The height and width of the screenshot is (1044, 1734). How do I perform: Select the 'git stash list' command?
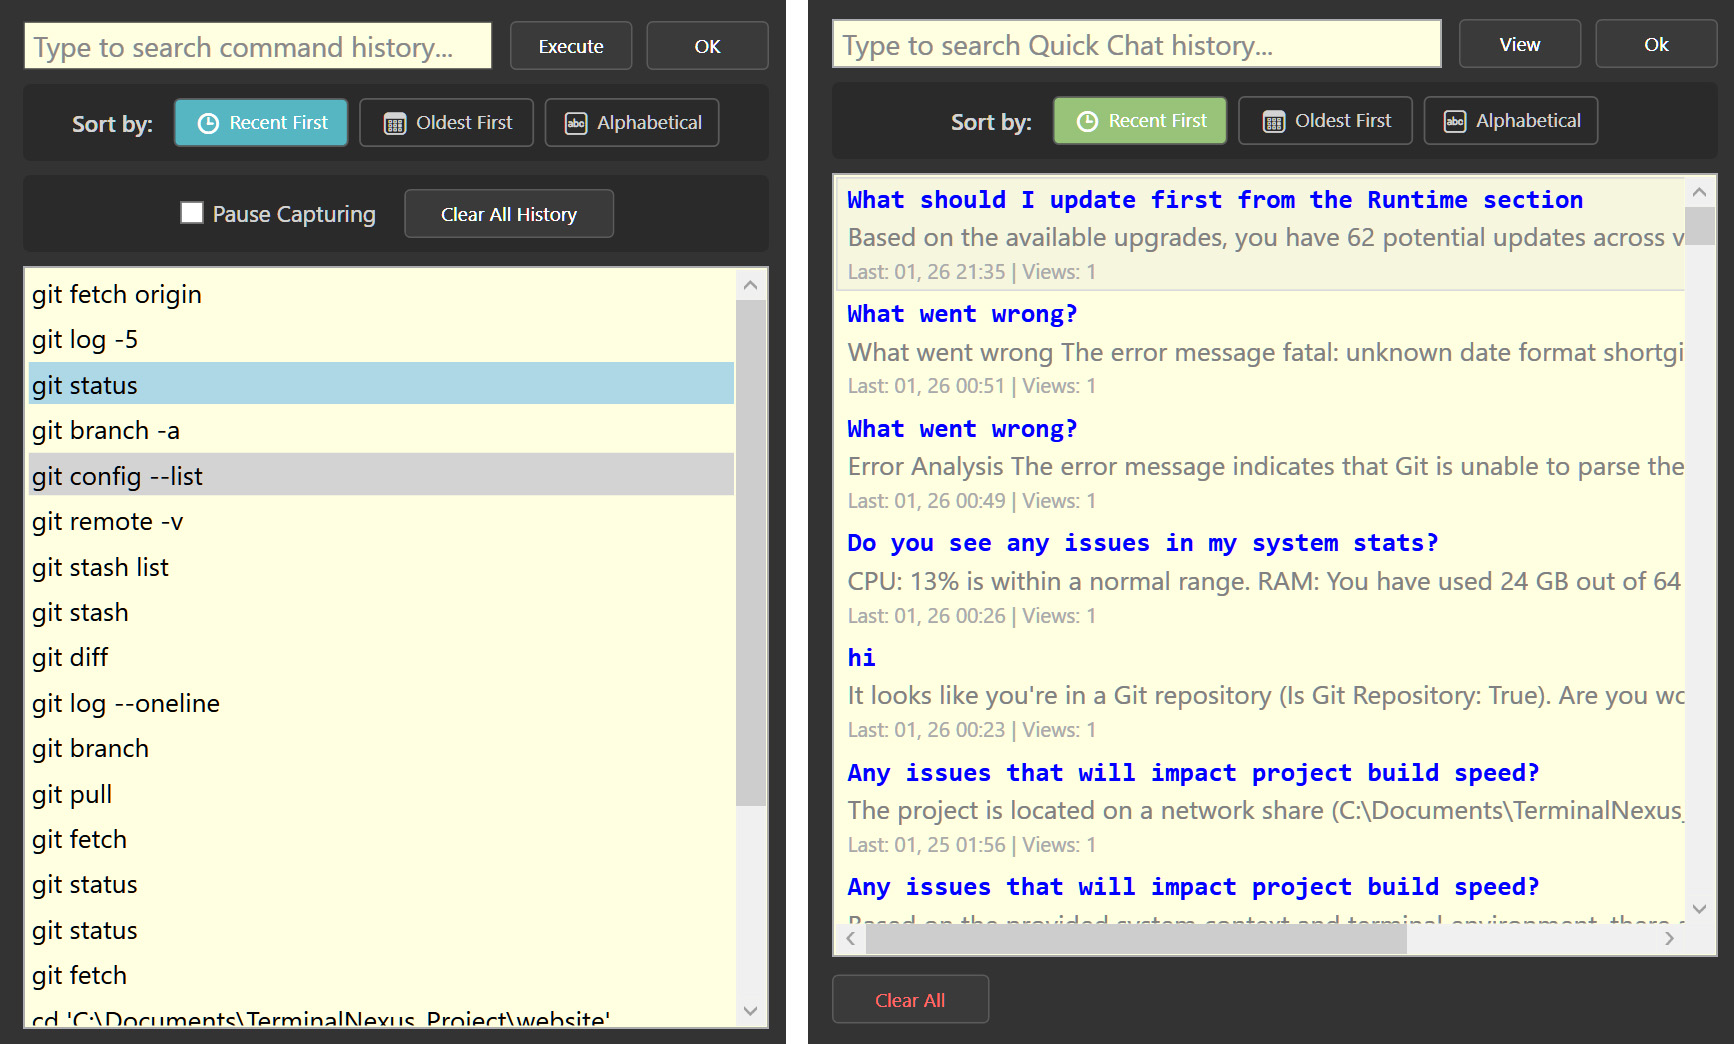pyautogui.click(x=100, y=567)
